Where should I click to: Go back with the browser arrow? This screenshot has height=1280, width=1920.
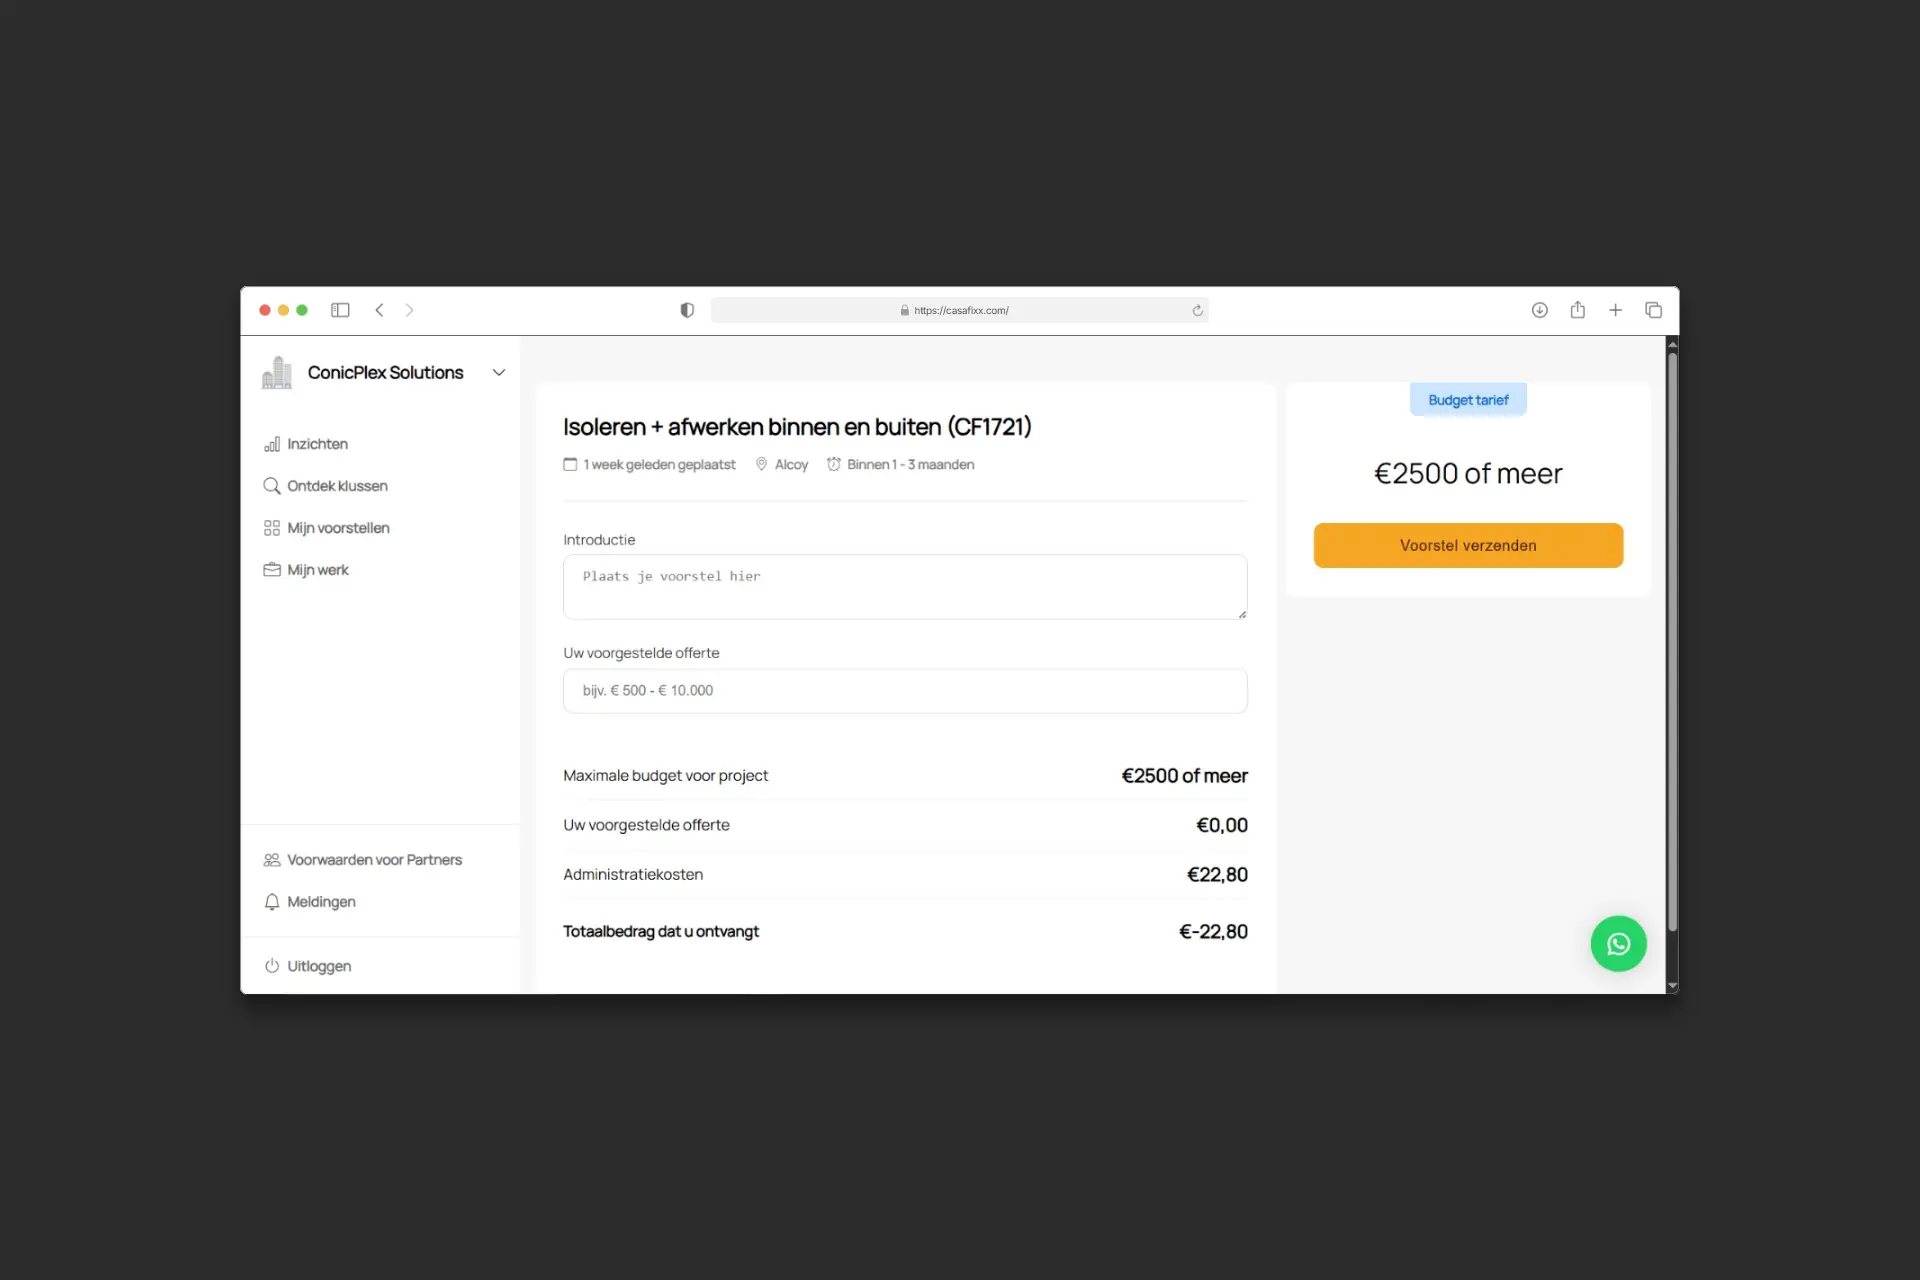click(x=379, y=310)
